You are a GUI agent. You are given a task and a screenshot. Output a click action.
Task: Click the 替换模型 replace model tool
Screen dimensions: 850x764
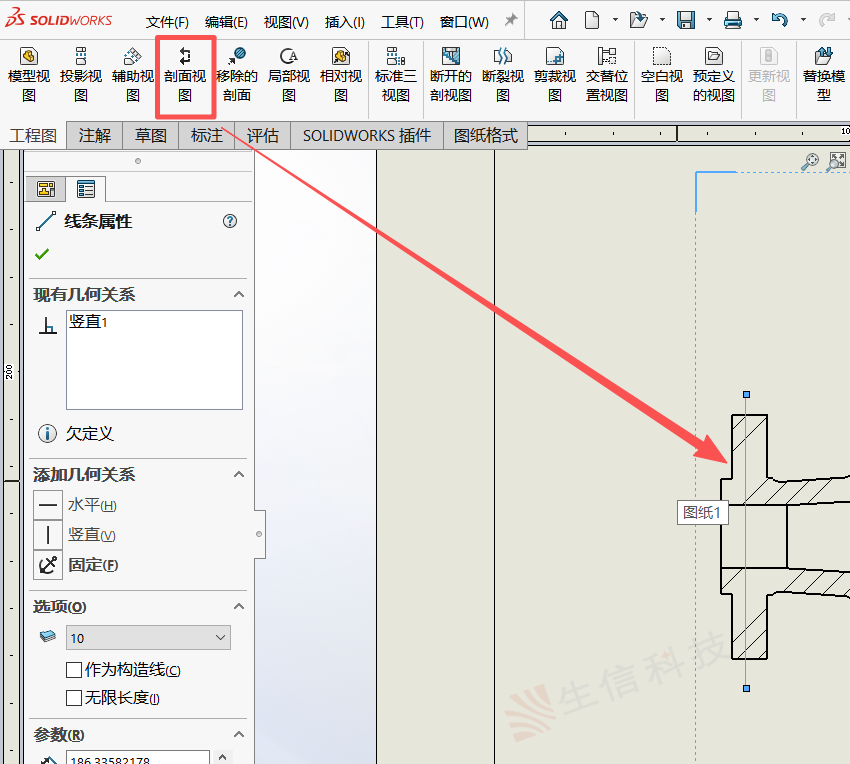point(823,75)
